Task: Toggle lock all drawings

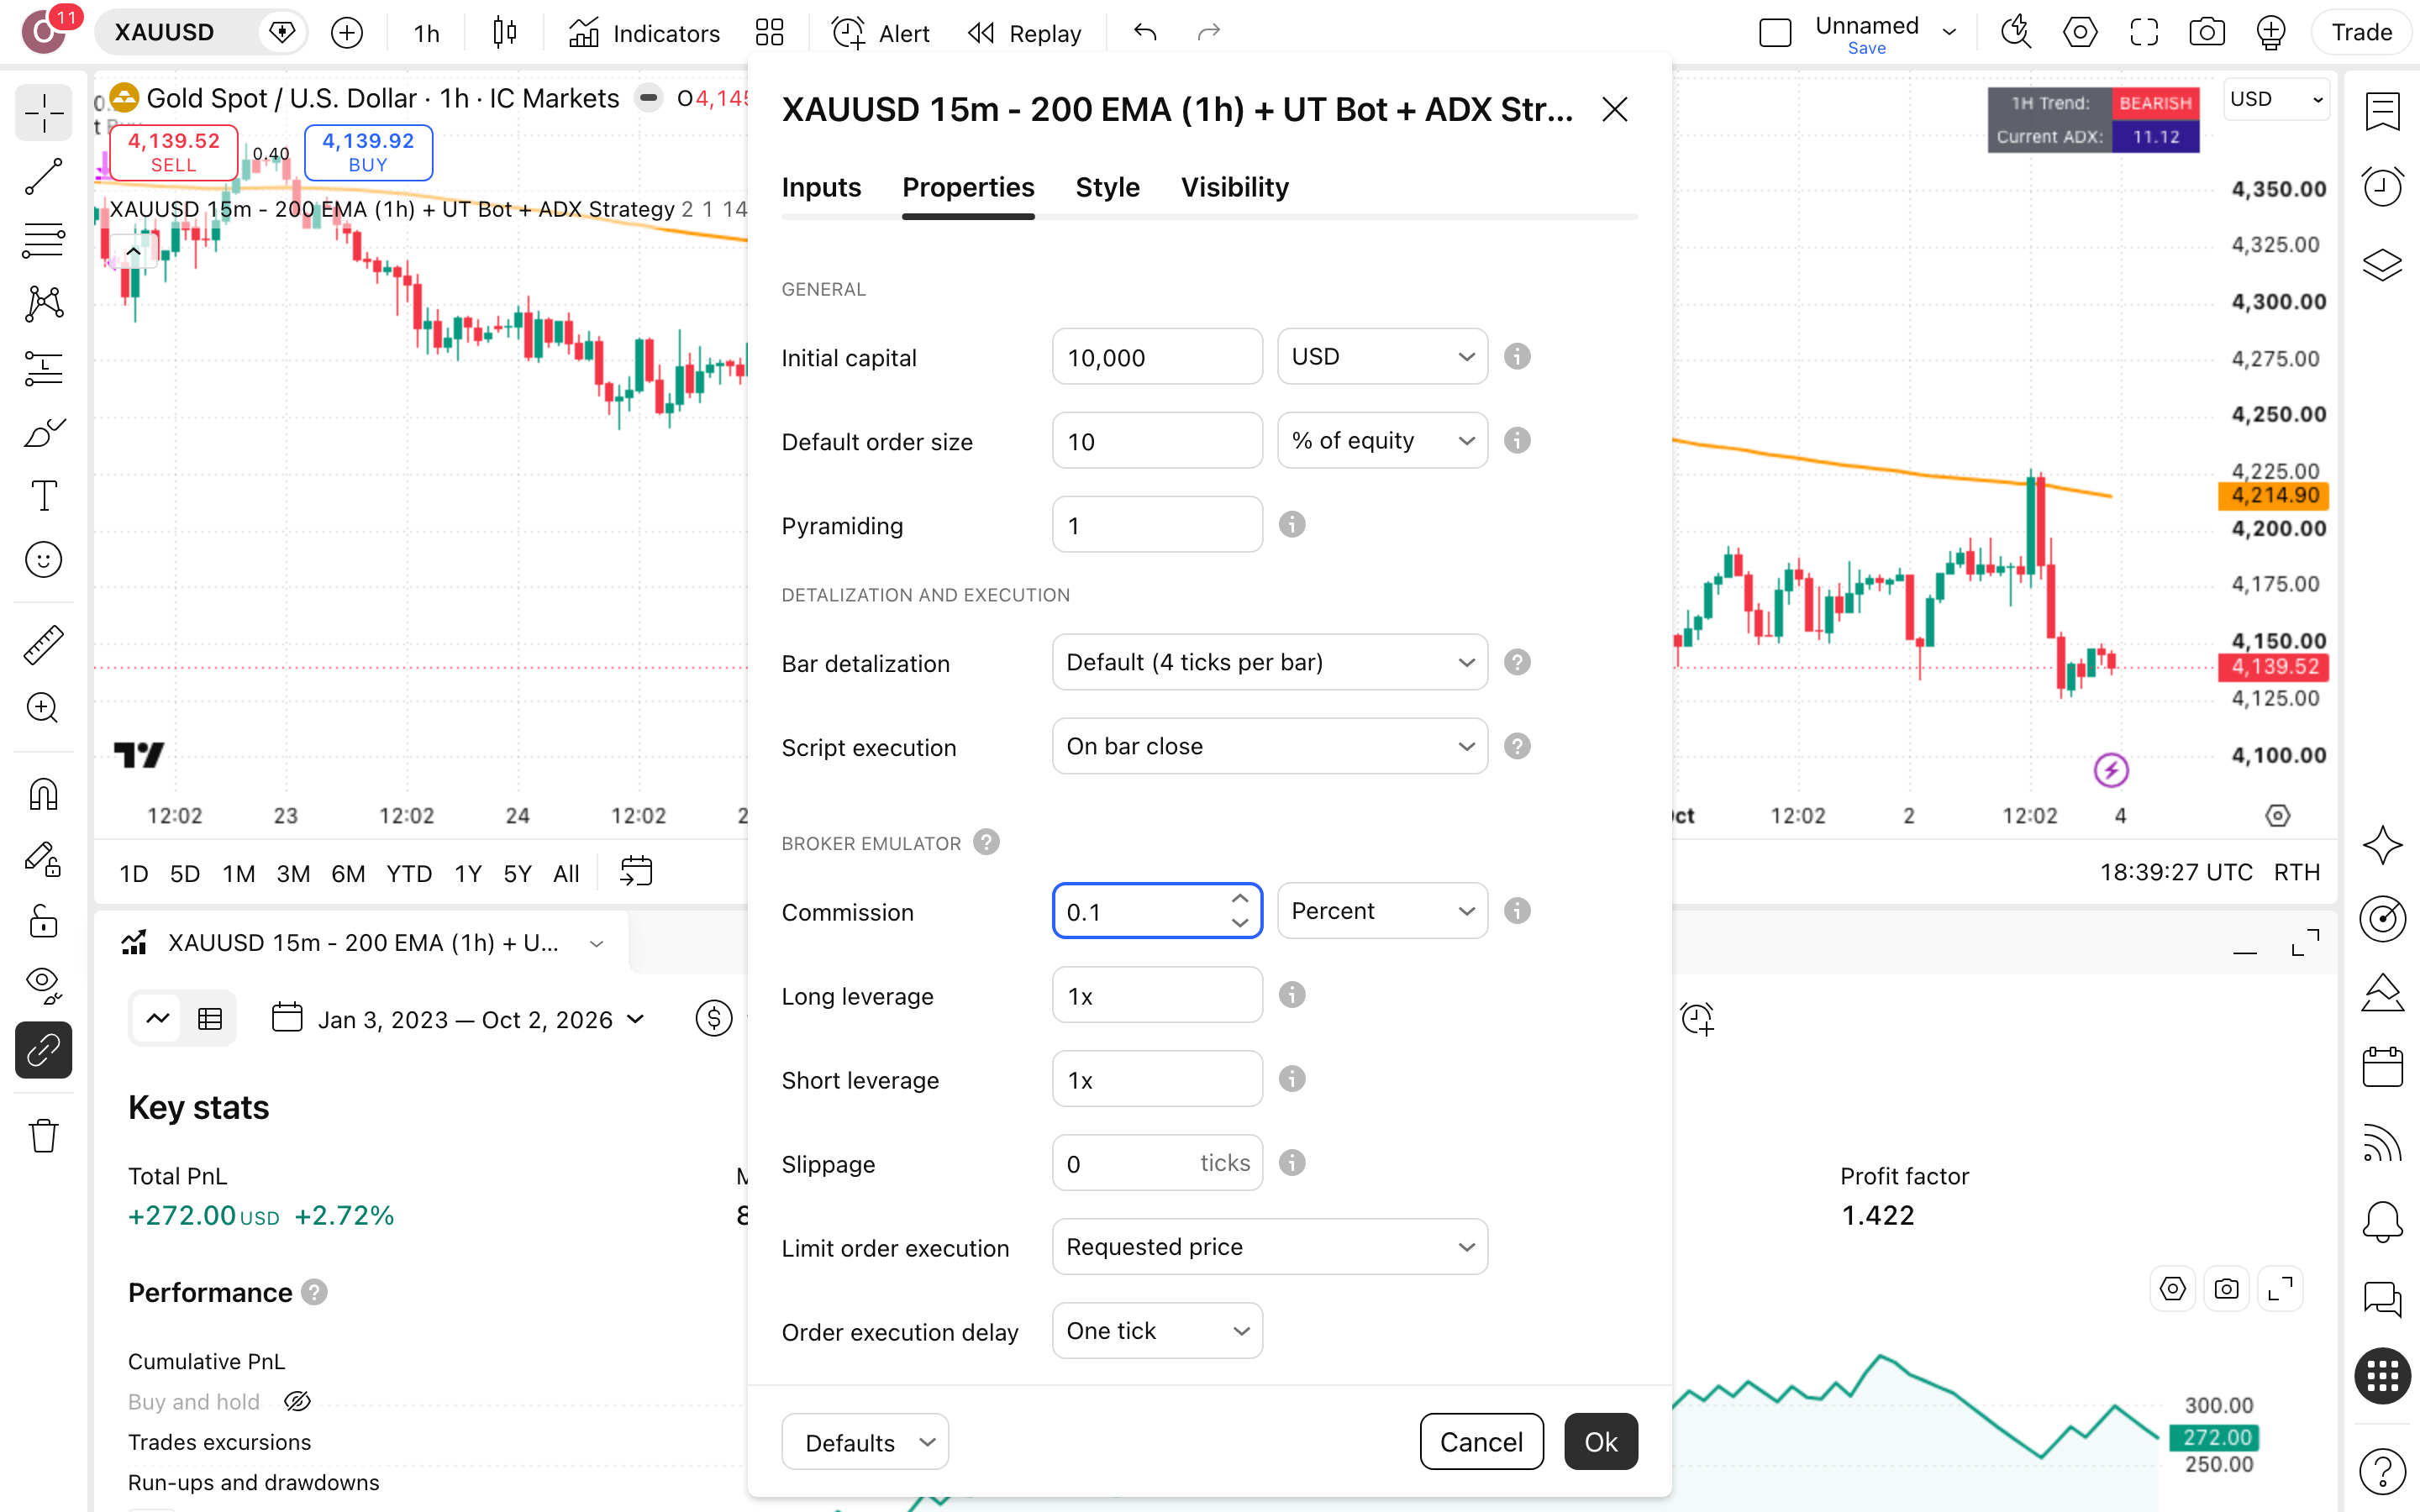Action: coord(43,921)
